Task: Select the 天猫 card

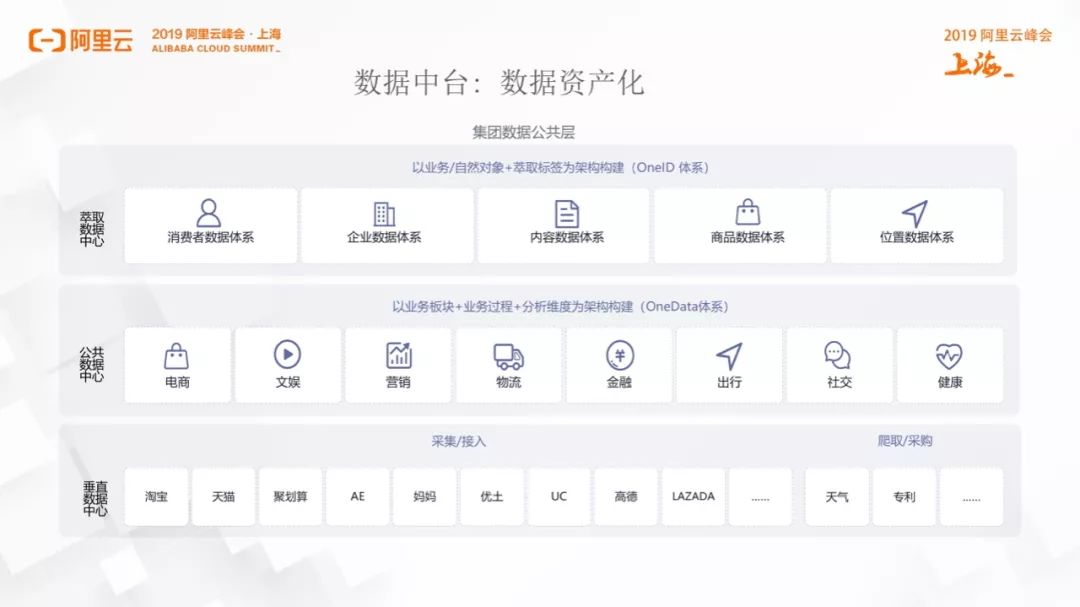Action: click(x=223, y=496)
